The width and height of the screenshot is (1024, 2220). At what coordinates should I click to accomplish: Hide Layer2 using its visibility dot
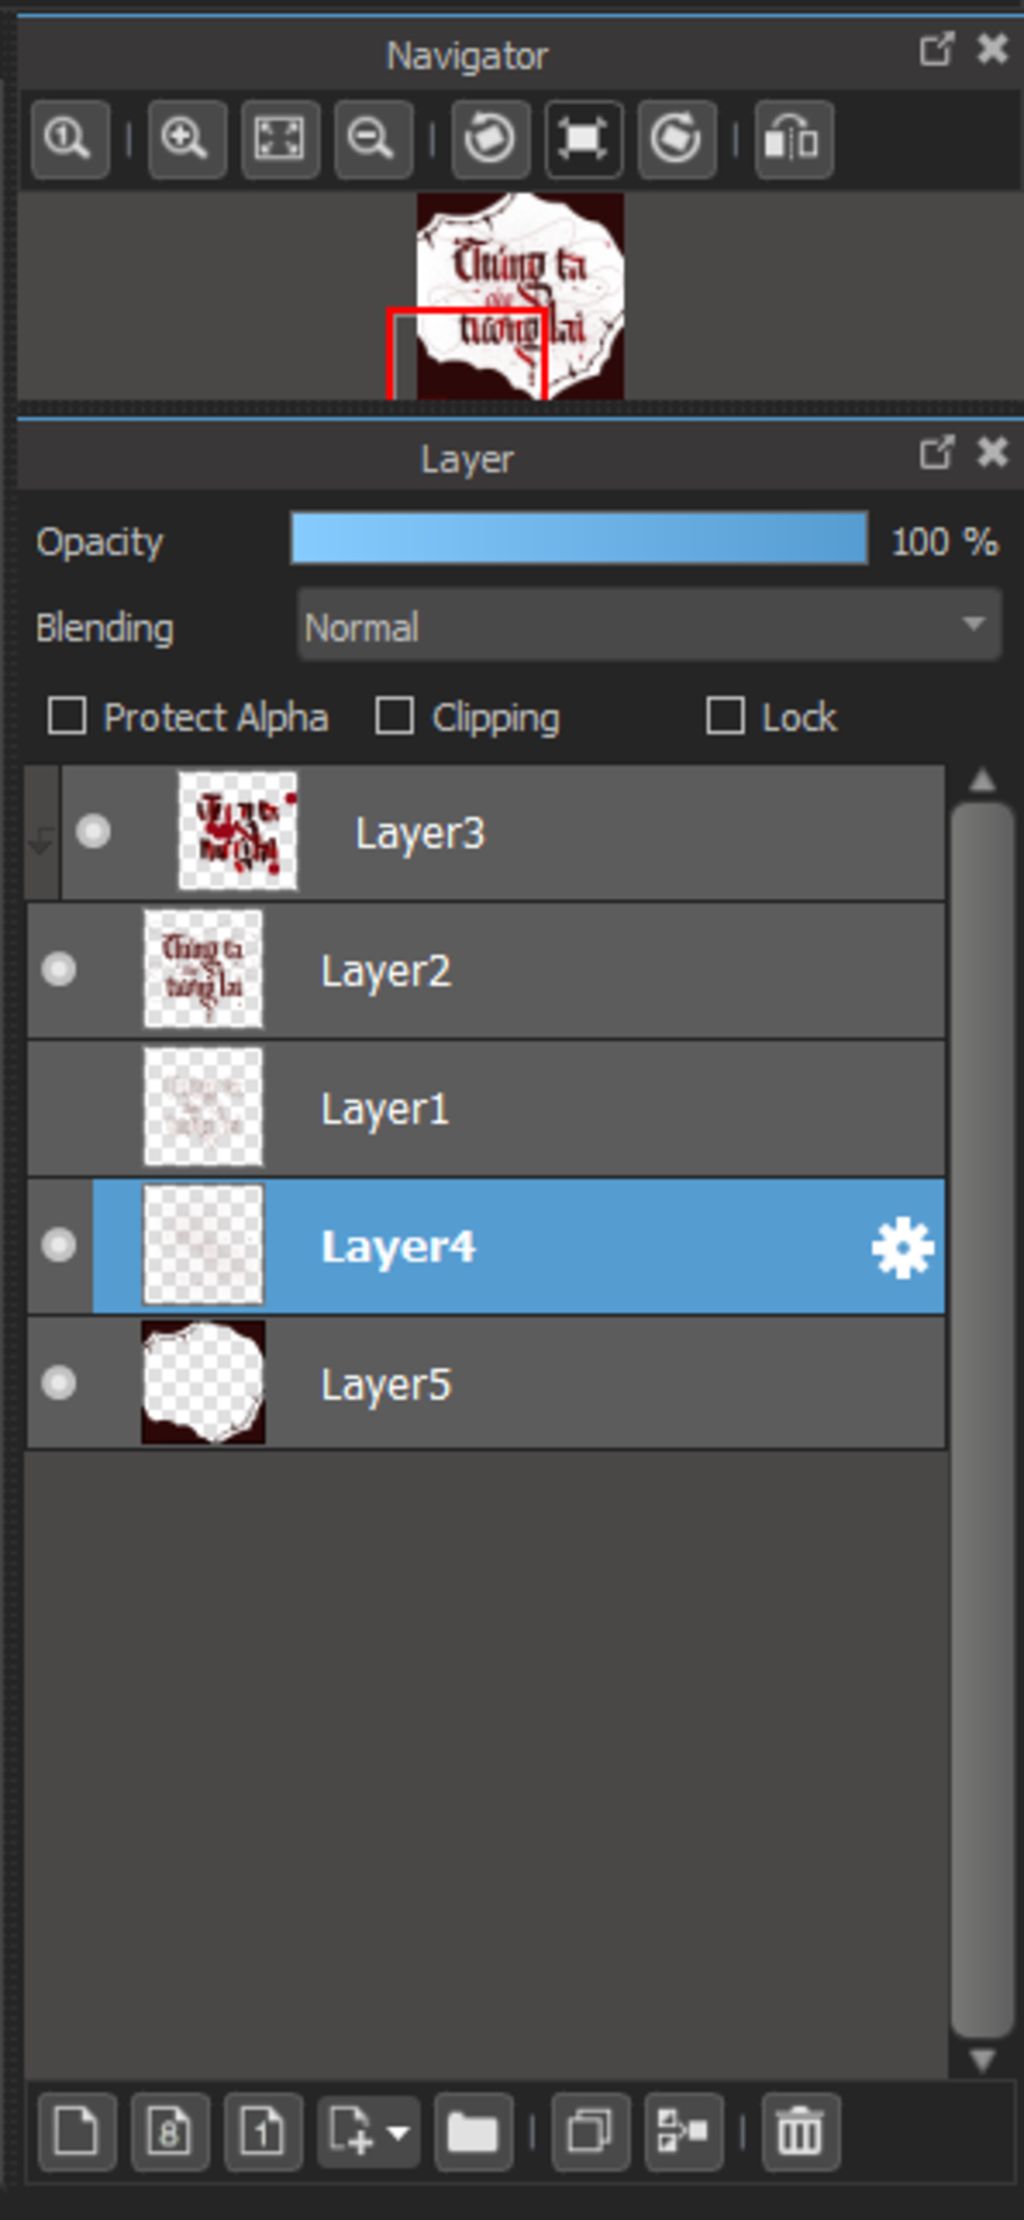click(59, 969)
